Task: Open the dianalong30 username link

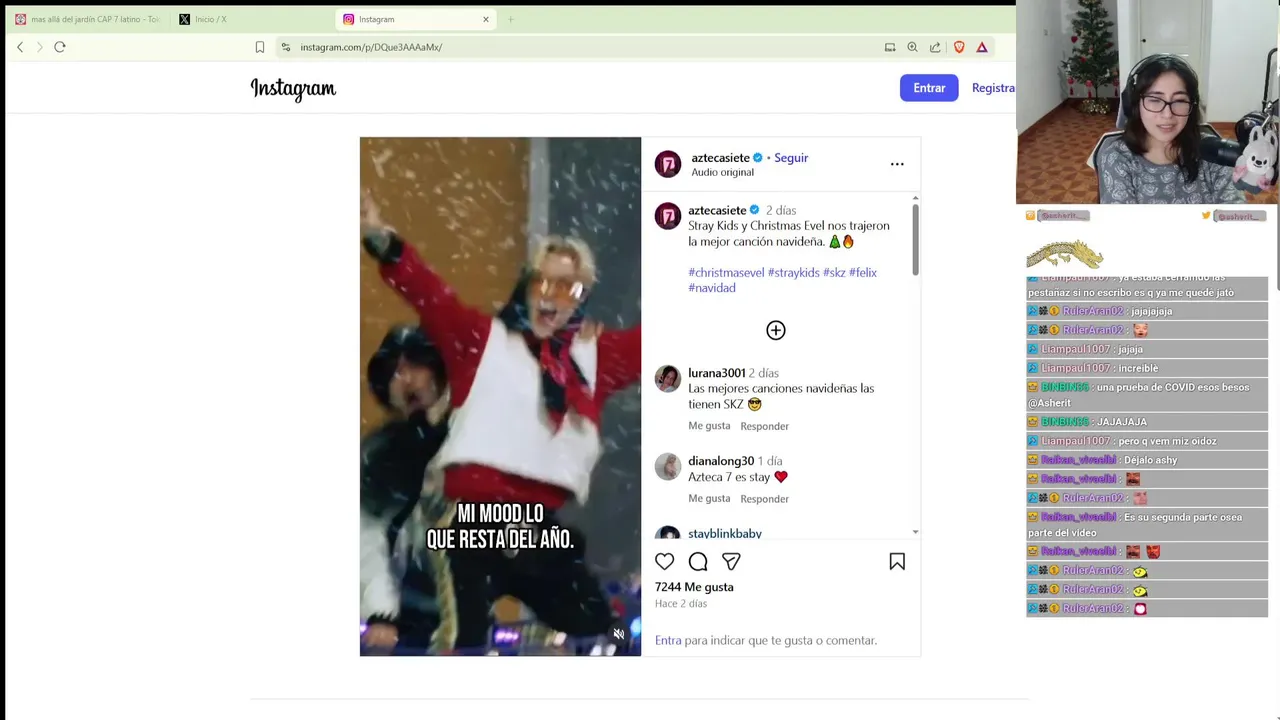Action: coord(721,461)
